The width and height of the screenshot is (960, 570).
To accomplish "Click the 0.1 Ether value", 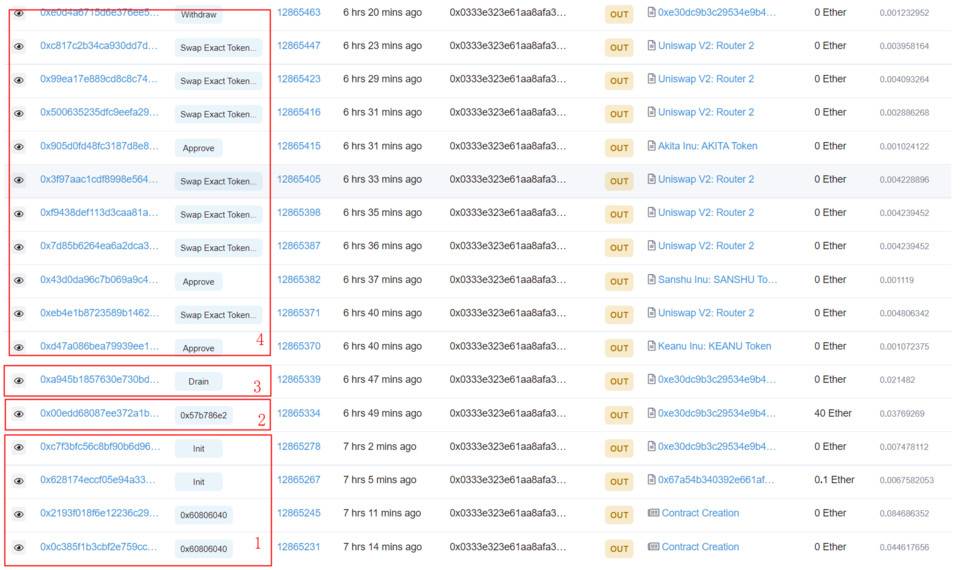I will click(x=834, y=480).
